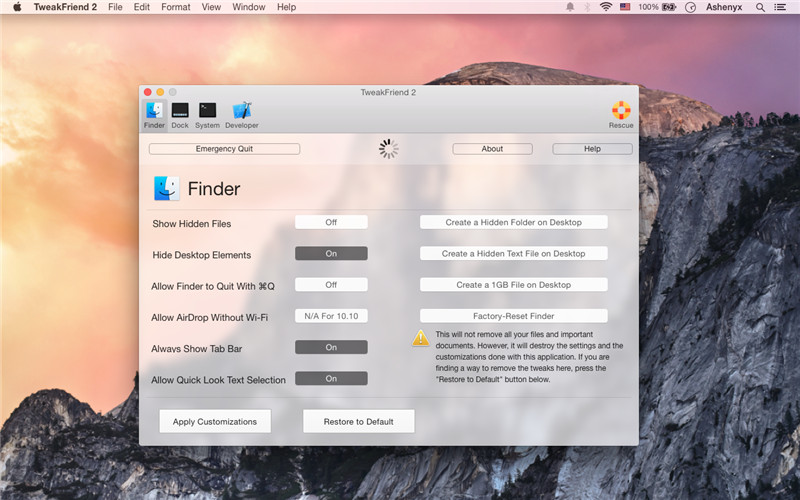This screenshot has width=800, height=500.
Task: Open the TweakFriend 2 app menu
Action: [x=65, y=7]
